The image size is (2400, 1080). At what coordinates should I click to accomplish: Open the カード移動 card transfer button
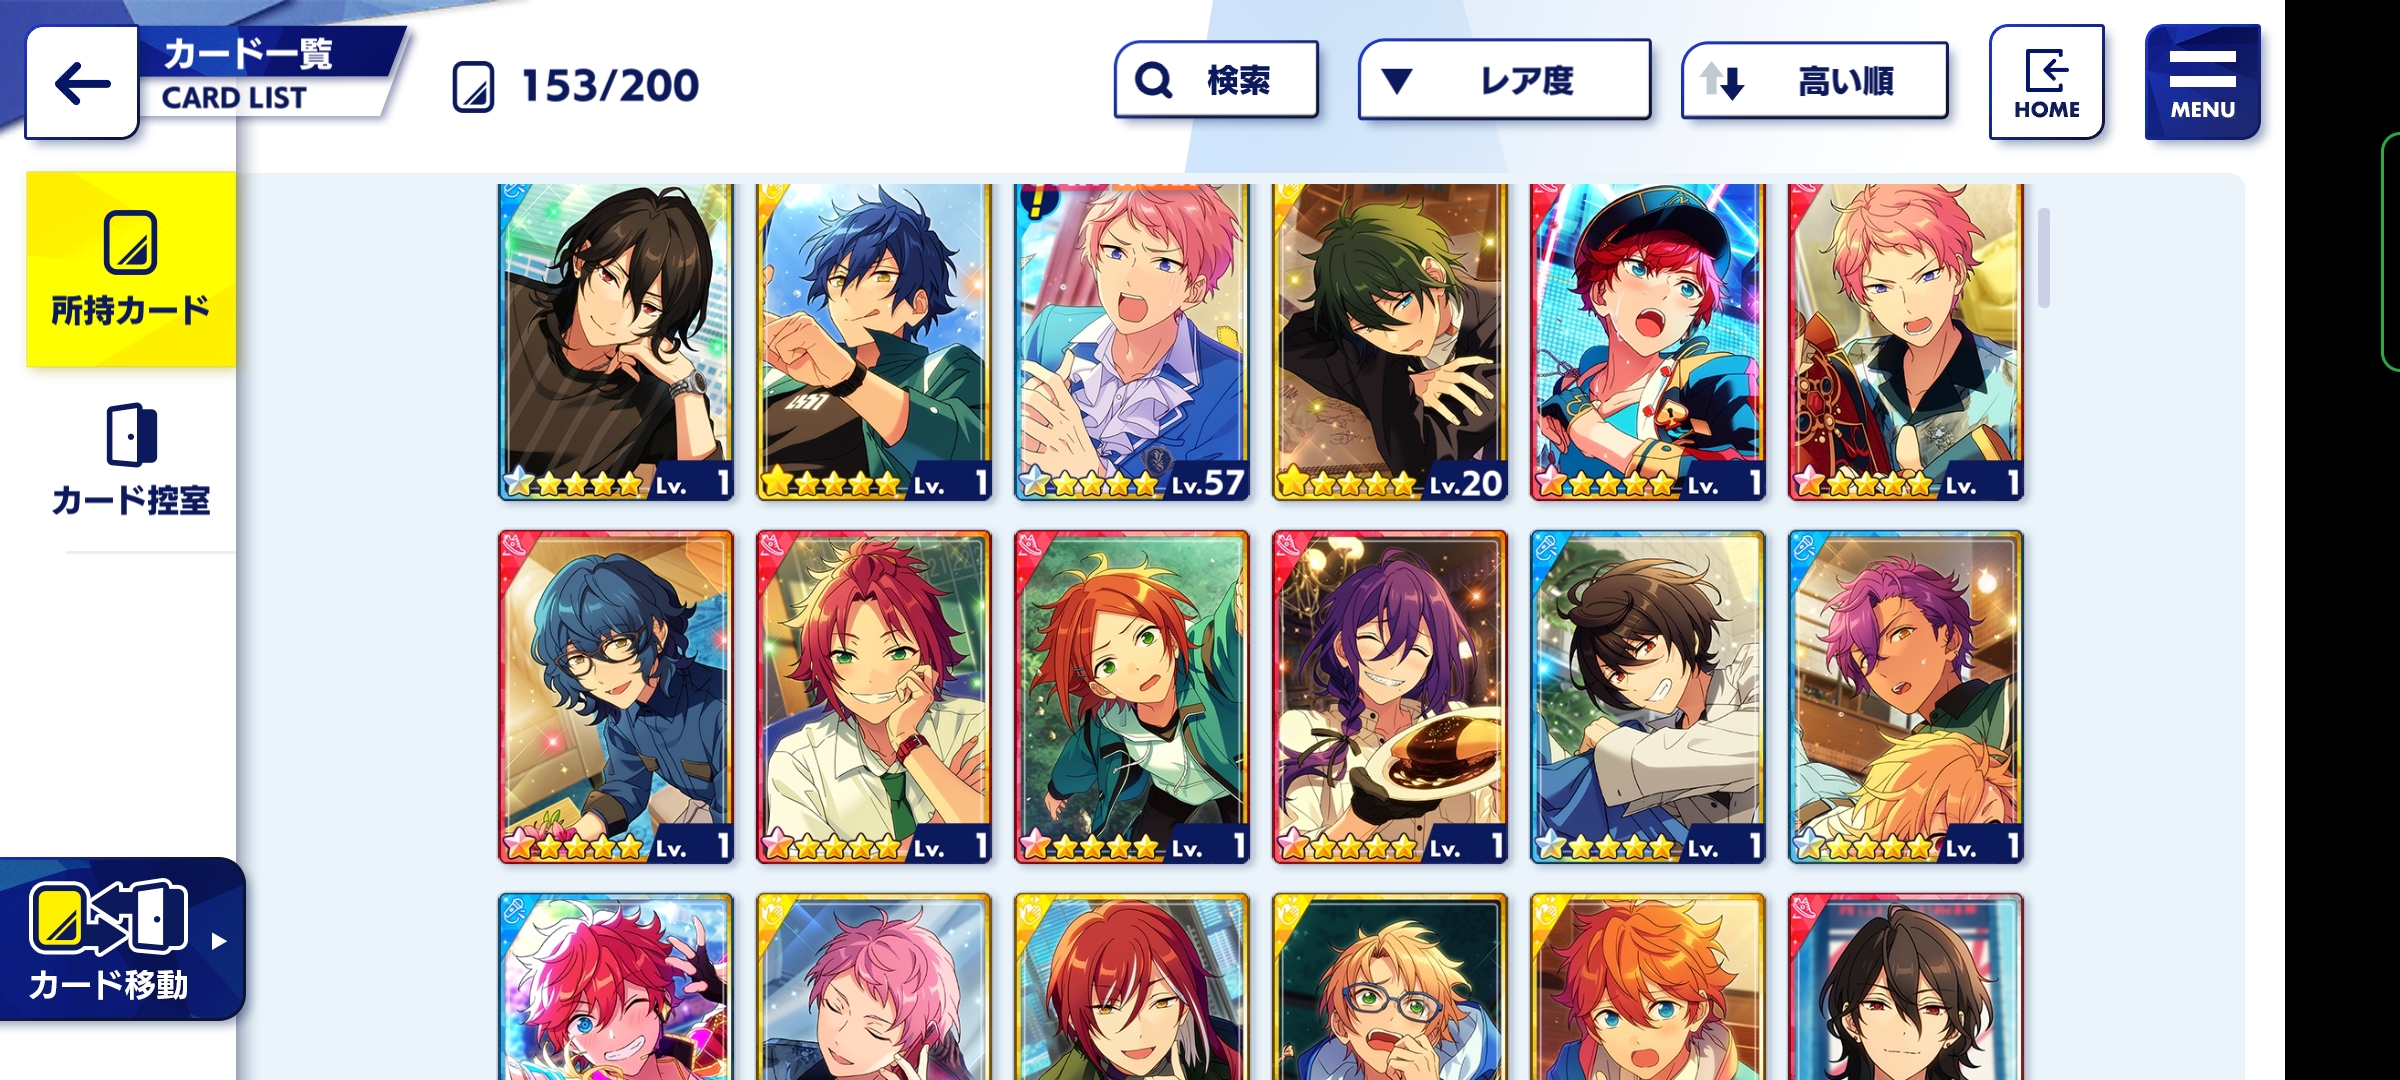click(112, 940)
